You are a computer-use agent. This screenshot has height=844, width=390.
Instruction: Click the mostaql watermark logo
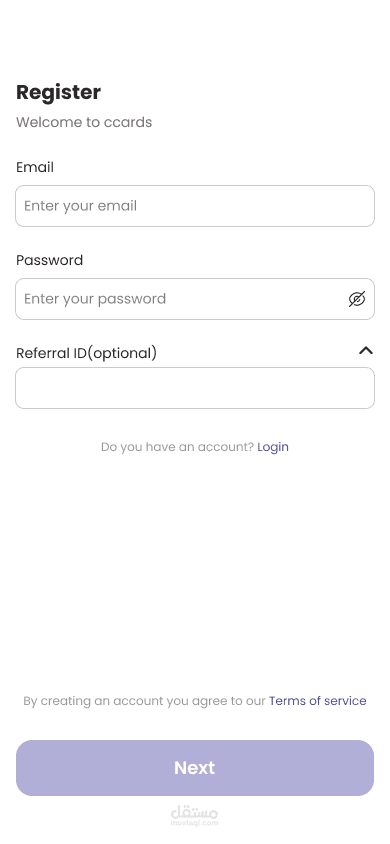[x=195, y=812]
